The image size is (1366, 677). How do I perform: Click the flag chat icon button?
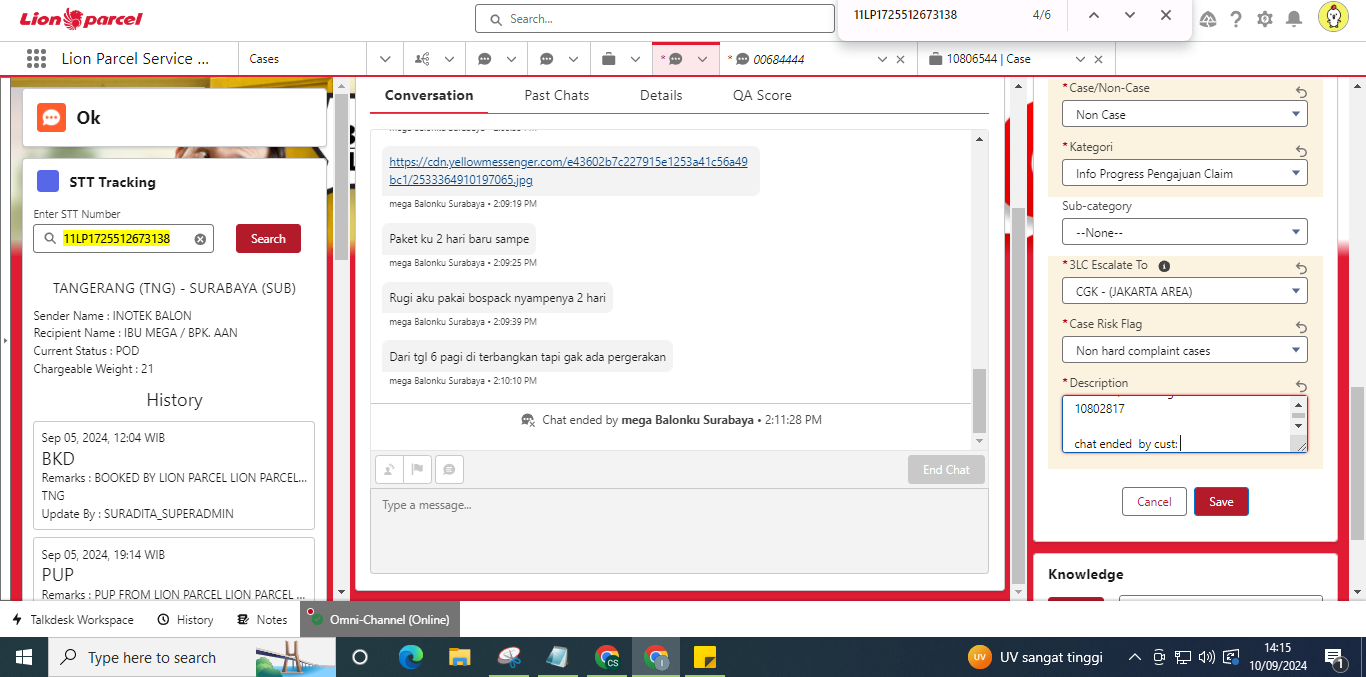coord(418,469)
